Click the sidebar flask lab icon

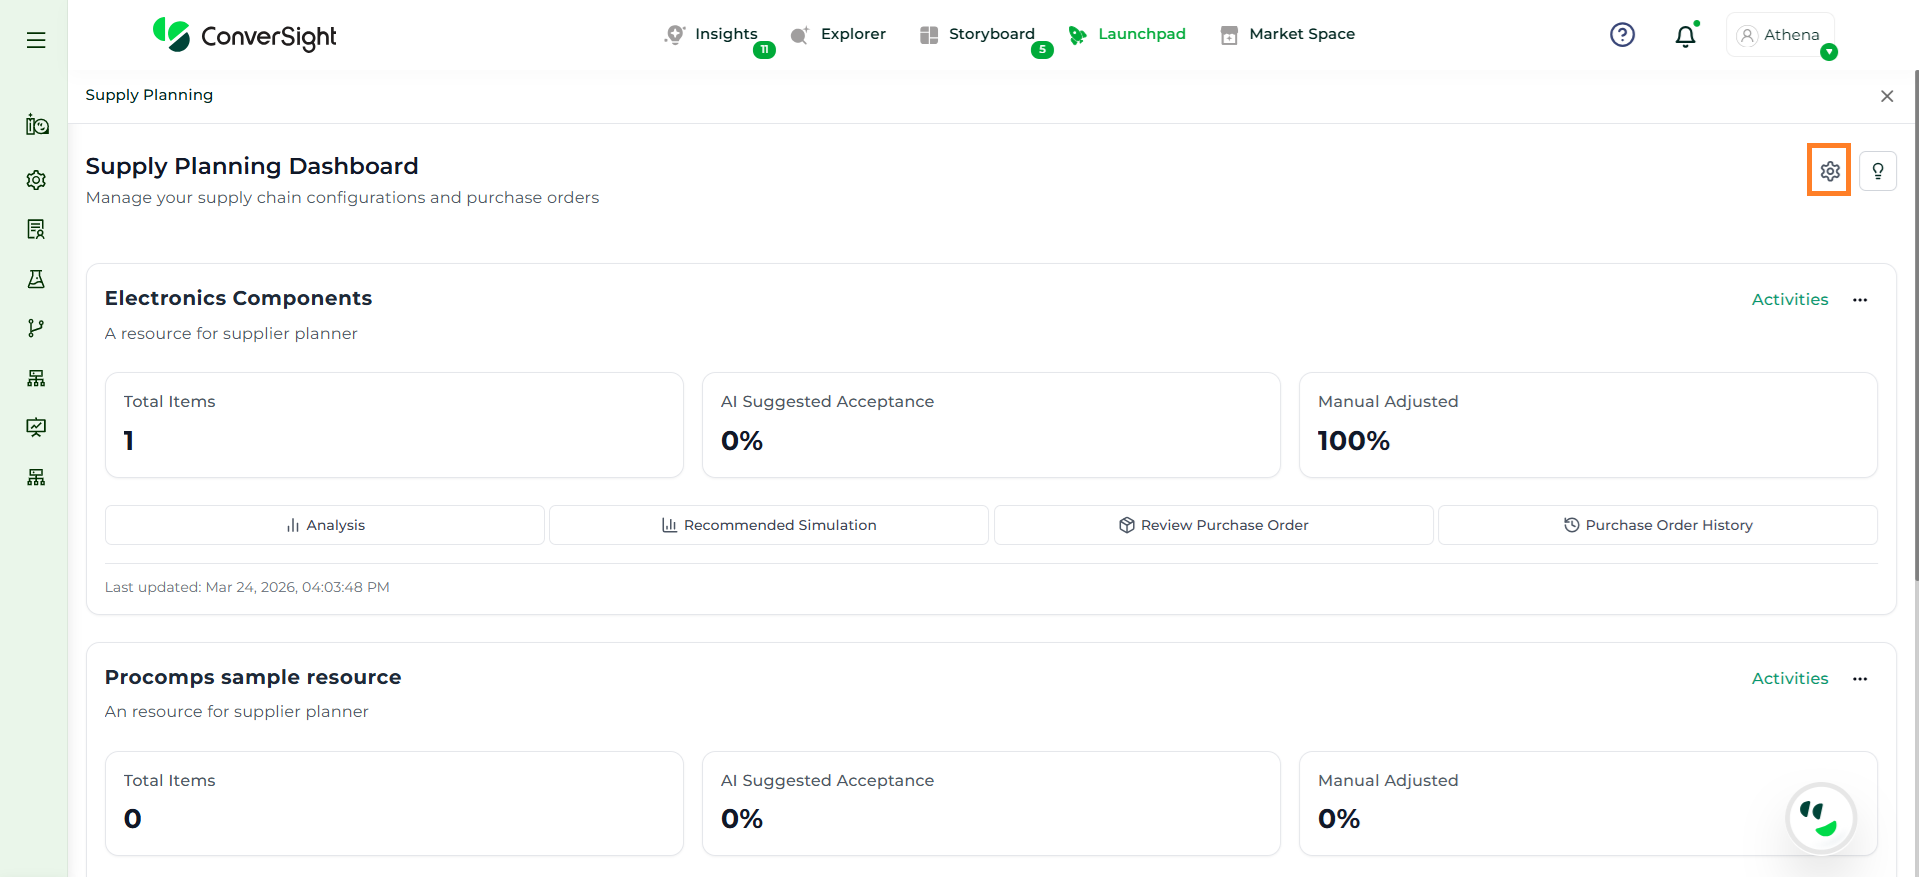[36, 279]
